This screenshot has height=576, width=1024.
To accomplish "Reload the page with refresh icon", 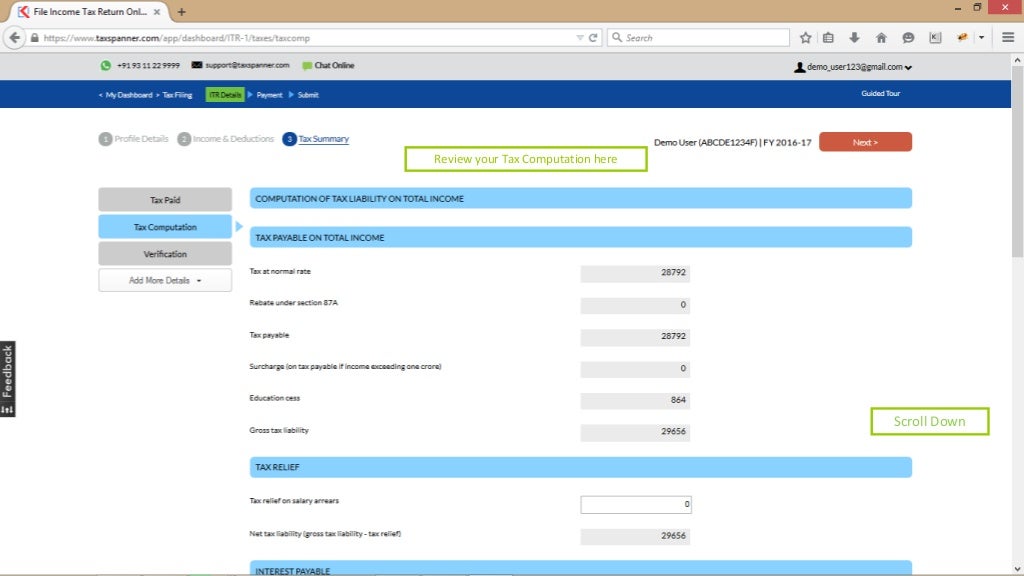I will click(593, 38).
